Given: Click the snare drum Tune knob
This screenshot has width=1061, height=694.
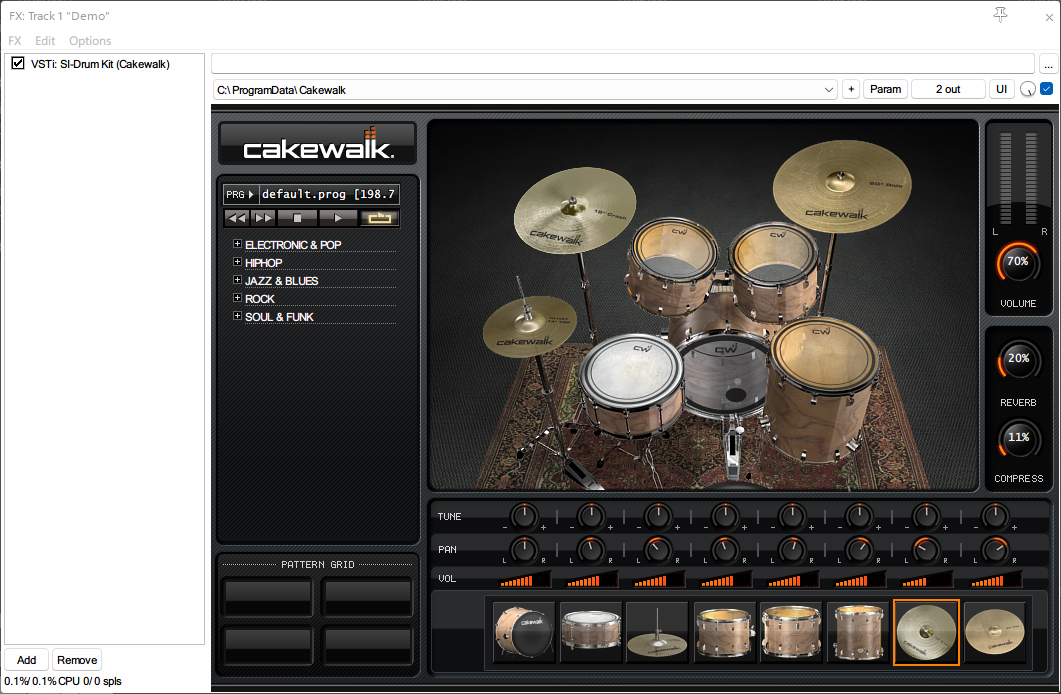Looking at the screenshot, I should [591, 516].
